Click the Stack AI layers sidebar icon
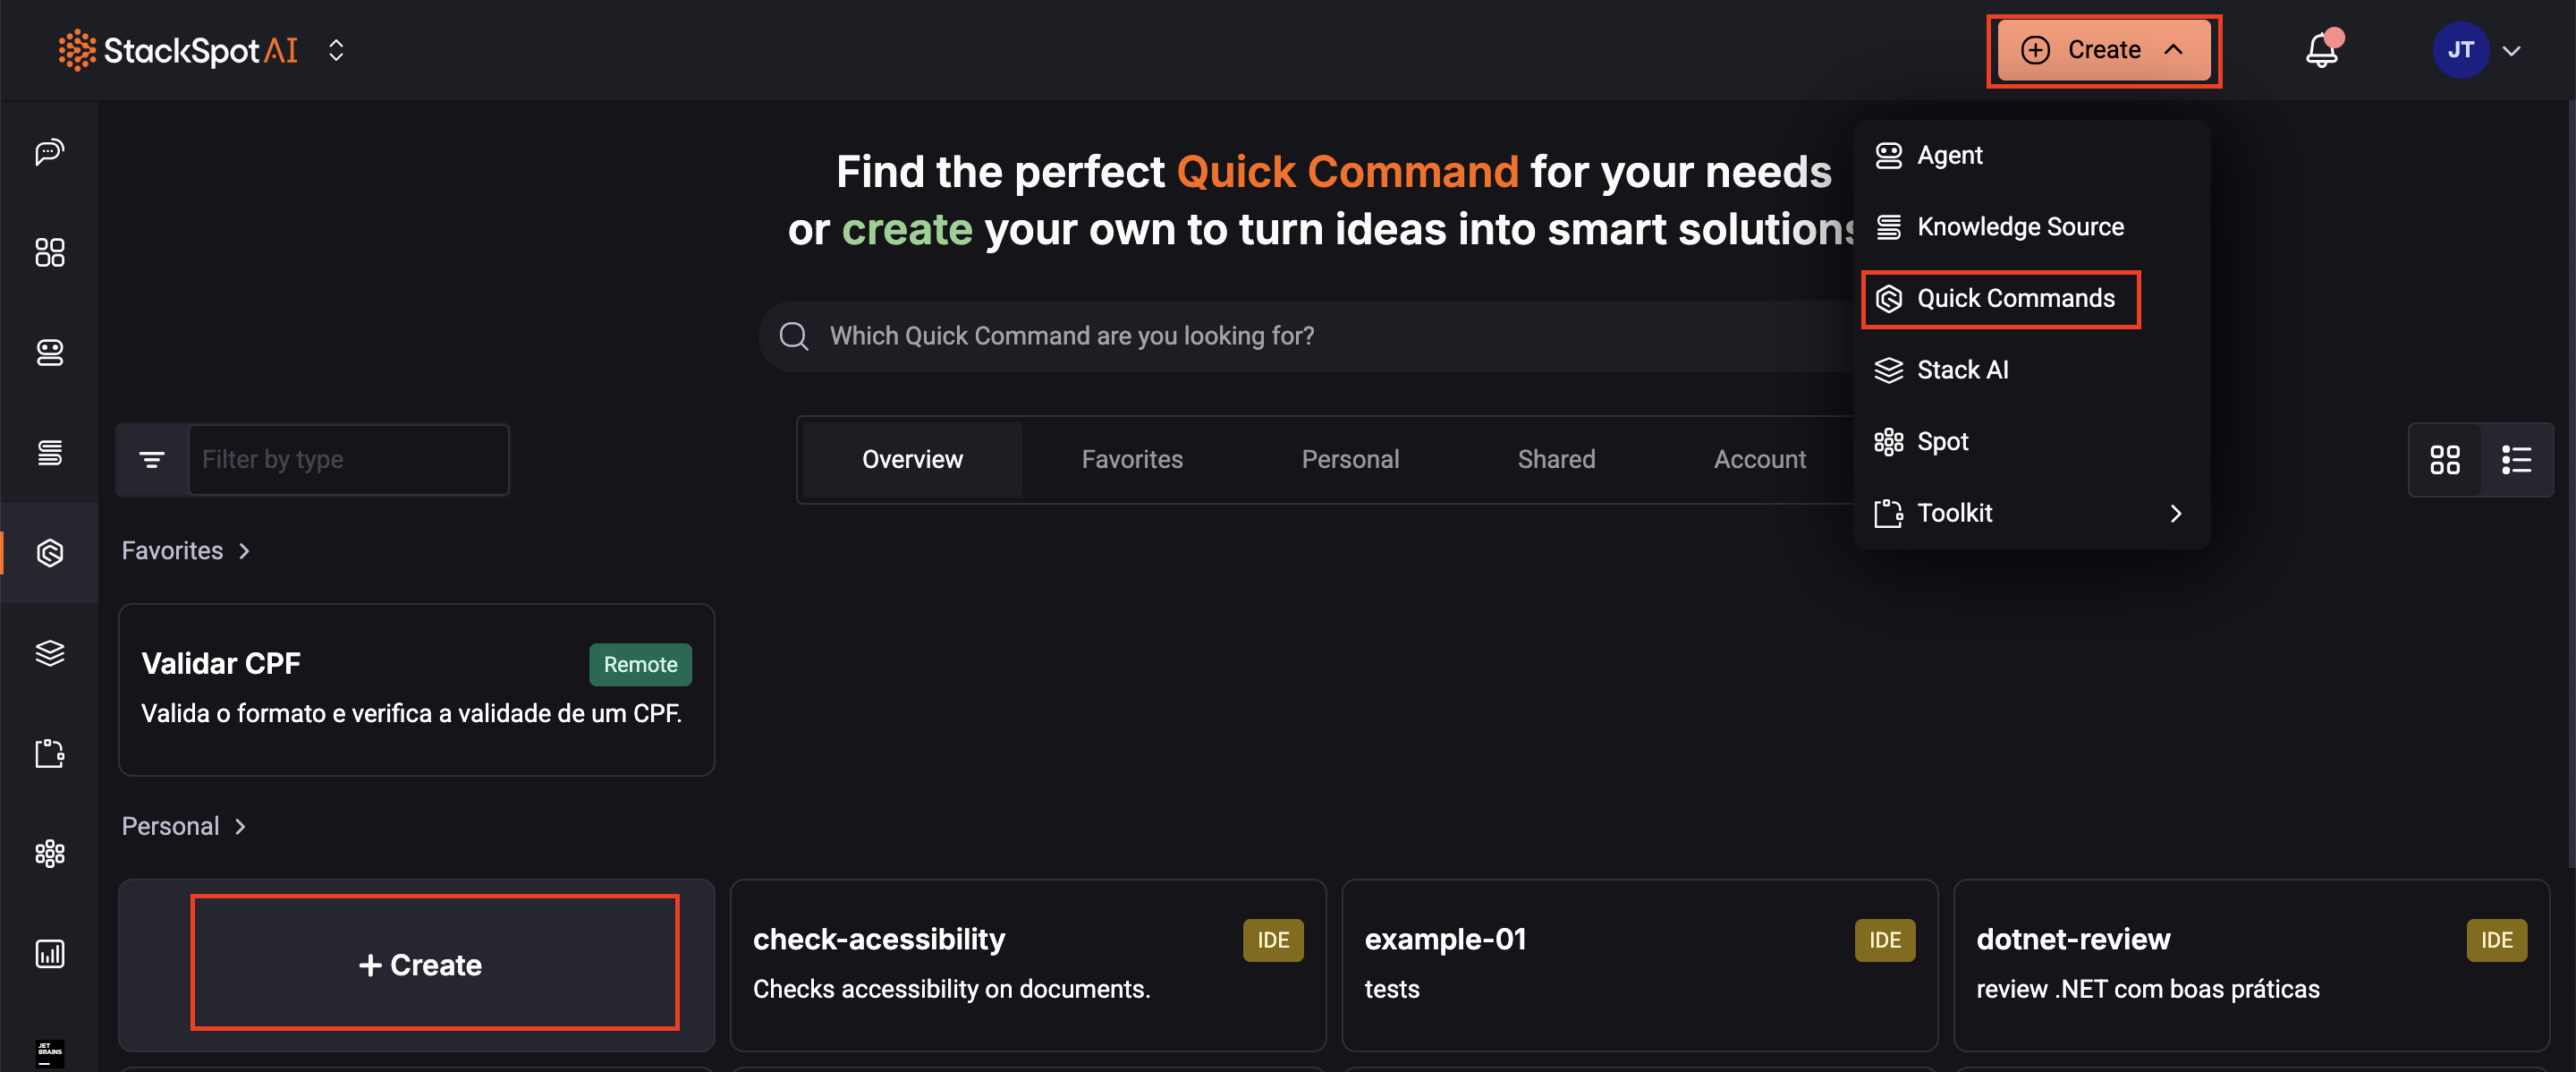Viewport: 2576px width, 1072px height. pyautogui.click(x=49, y=653)
